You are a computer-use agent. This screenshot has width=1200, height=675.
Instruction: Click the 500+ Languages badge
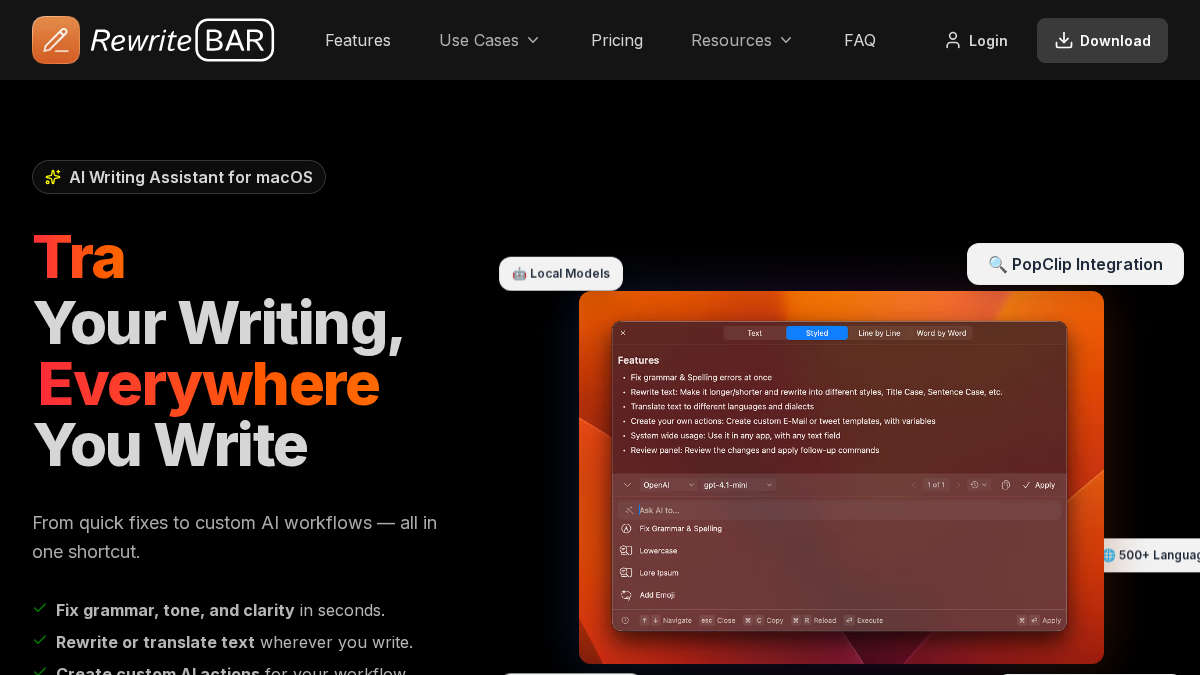tap(1151, 555)
